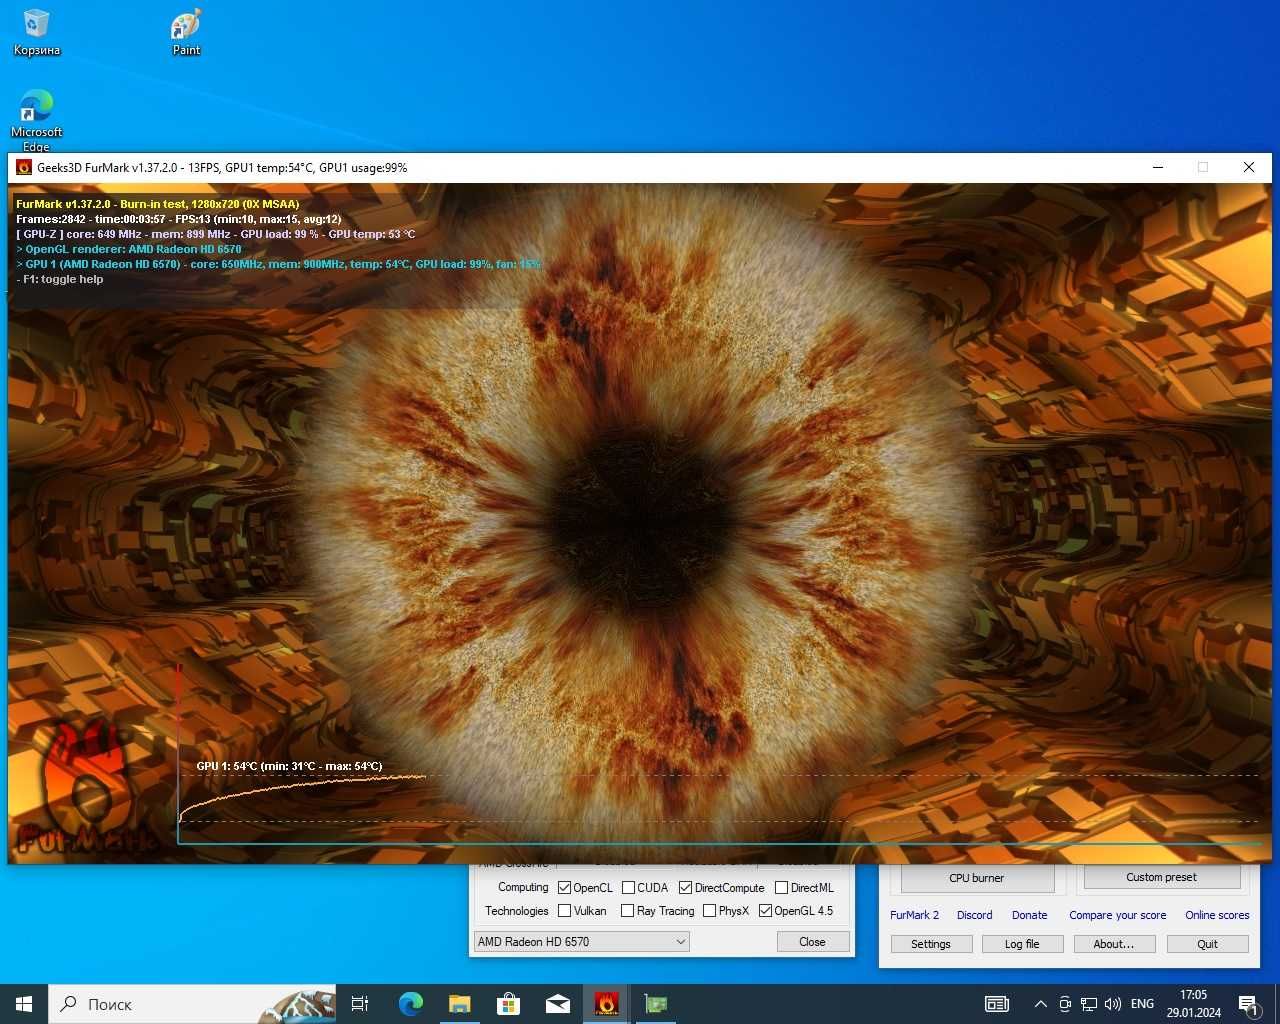Image resolution: width=1280 pixels, height=1024 pixels.
Task: Click the Task View taskbar icon
Action: [x=360, y=1004]
